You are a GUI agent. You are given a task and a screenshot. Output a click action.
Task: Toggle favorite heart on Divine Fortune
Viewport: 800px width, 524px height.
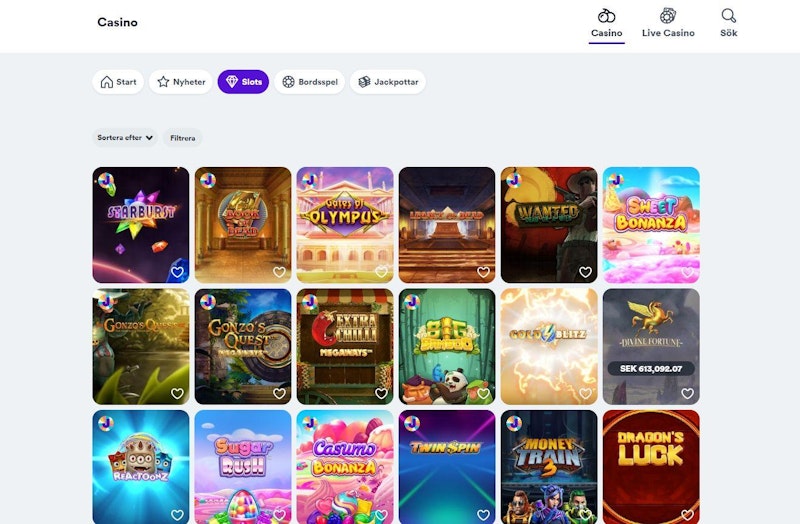687,394
